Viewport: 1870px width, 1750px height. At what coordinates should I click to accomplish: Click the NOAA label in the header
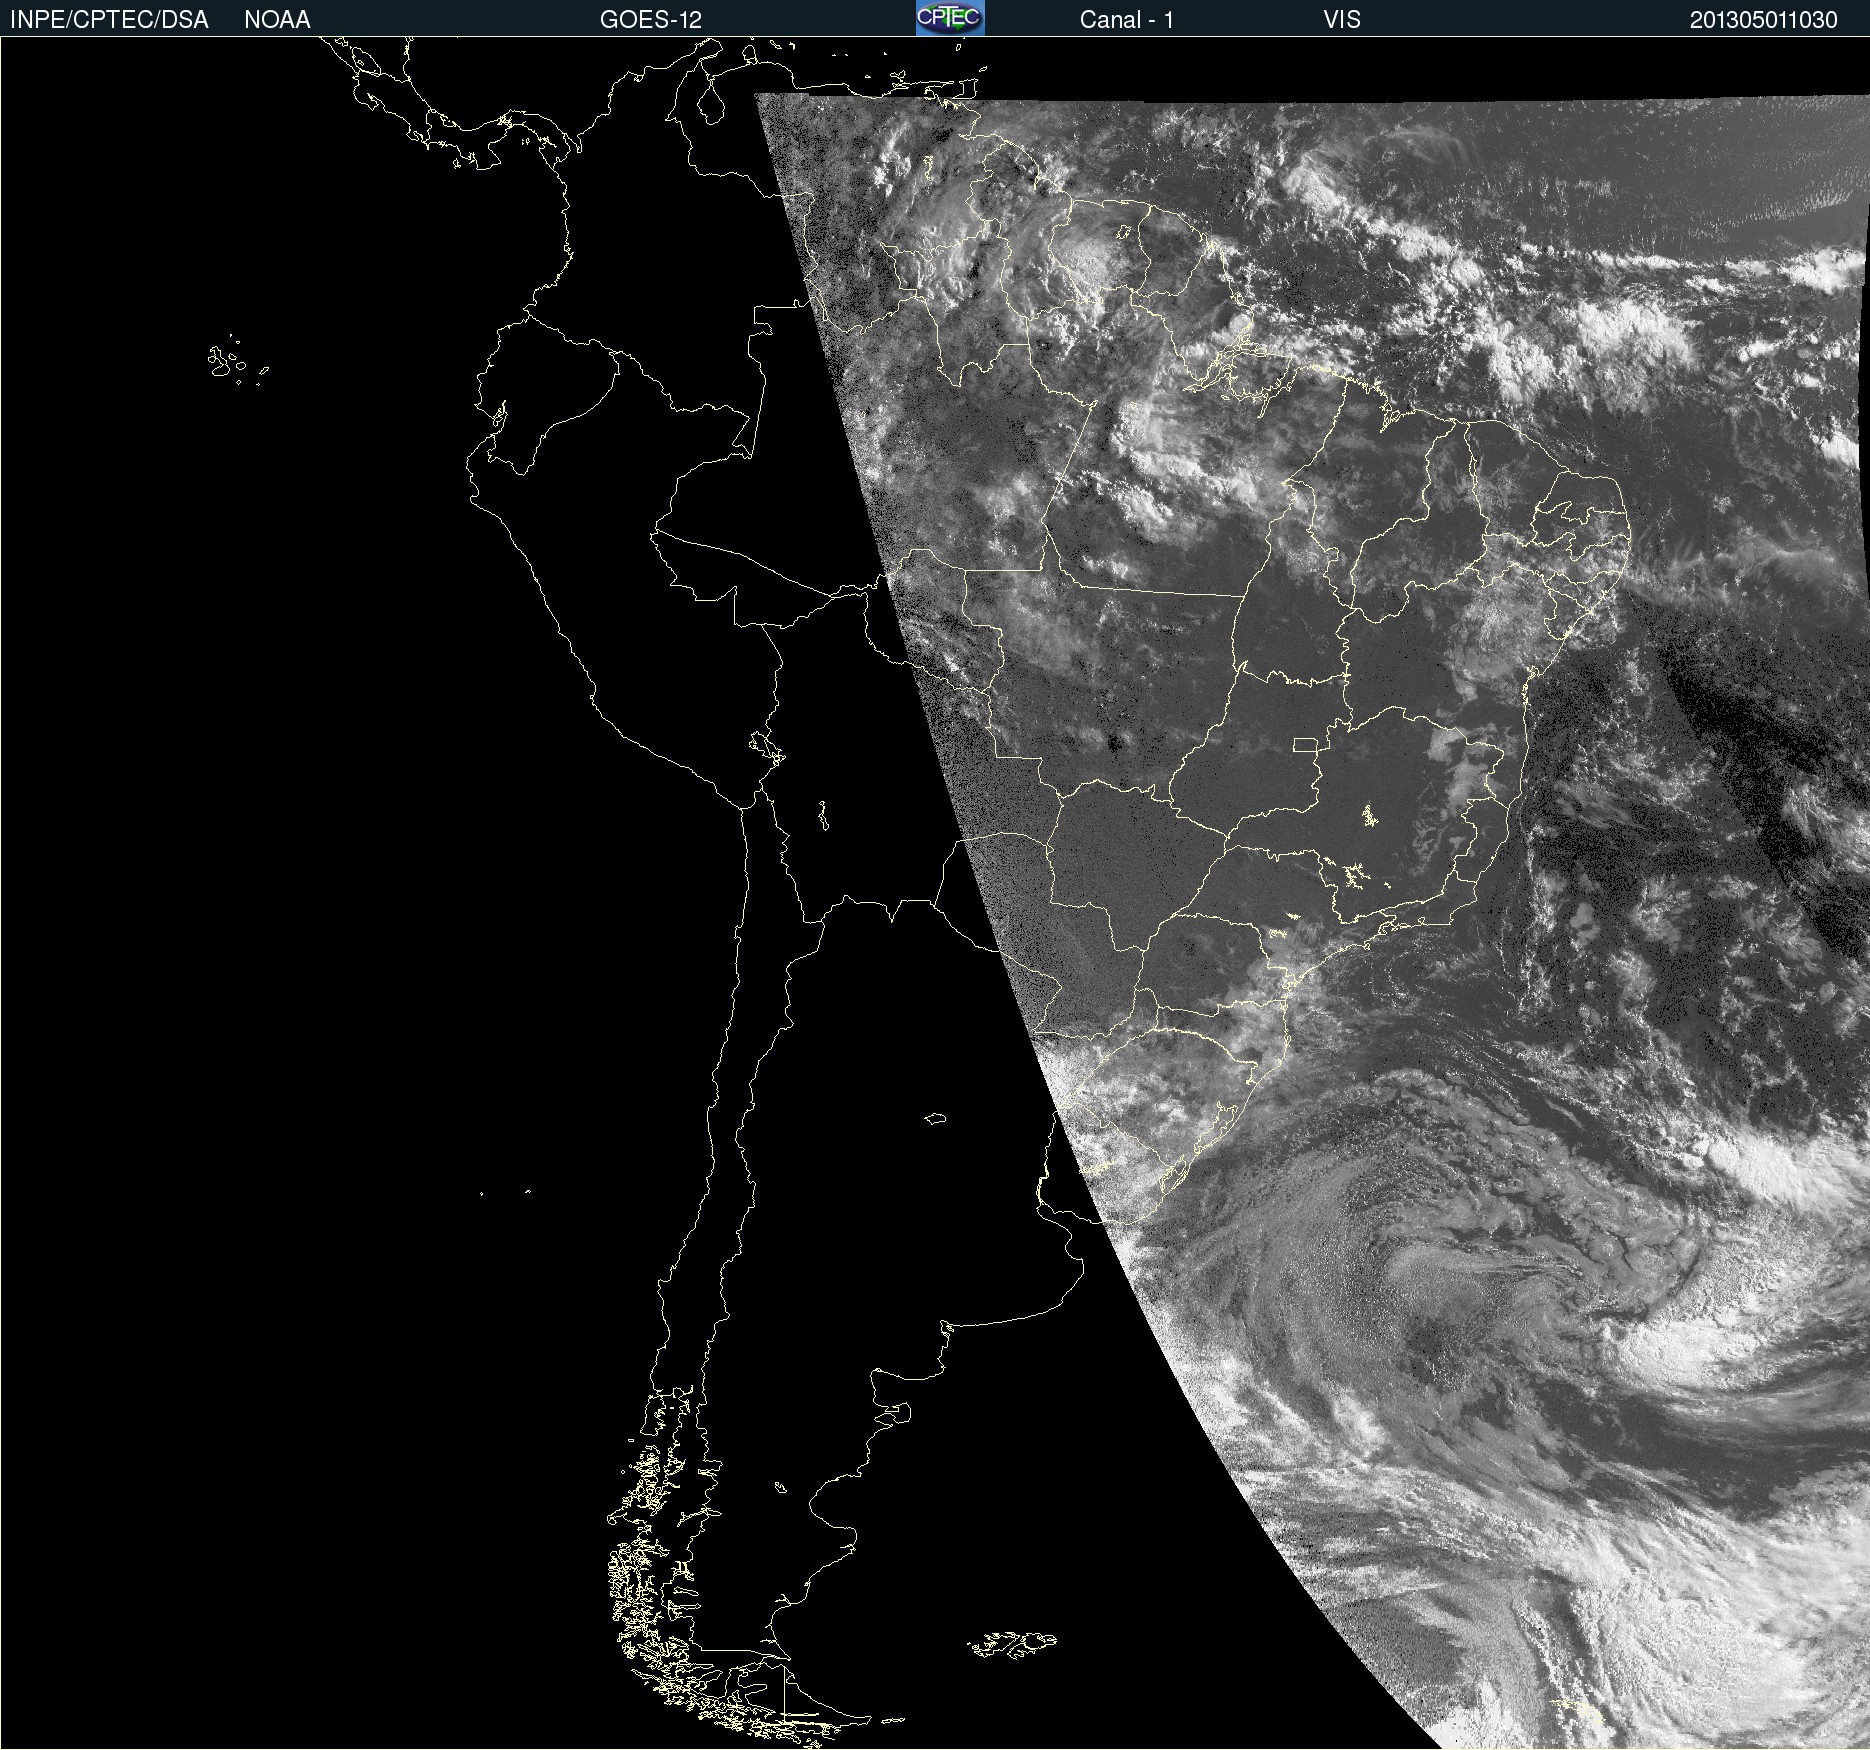tap(277, 20)
